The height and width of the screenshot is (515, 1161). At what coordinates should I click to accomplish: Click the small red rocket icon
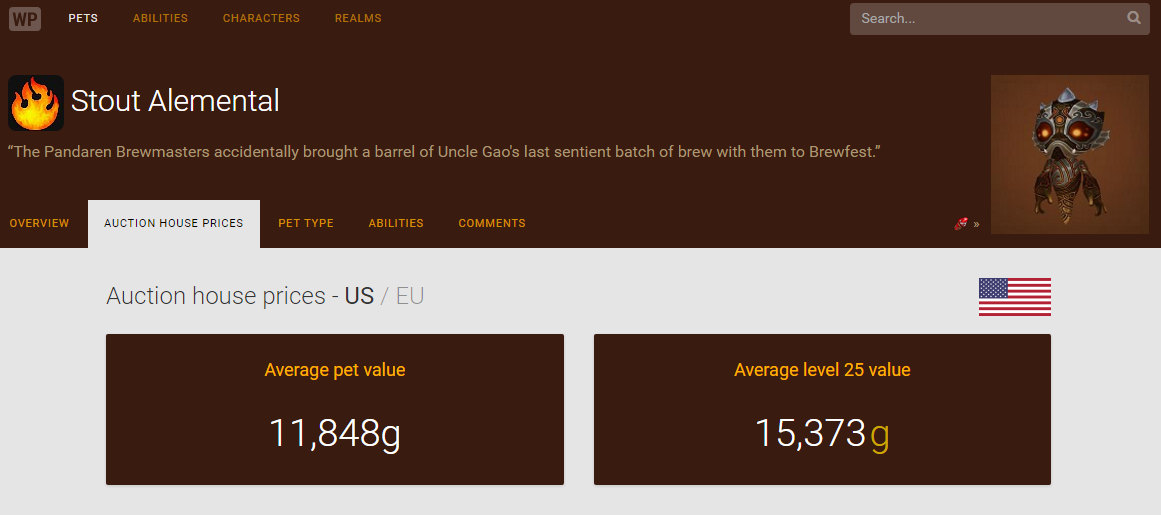tap(961, 224)
